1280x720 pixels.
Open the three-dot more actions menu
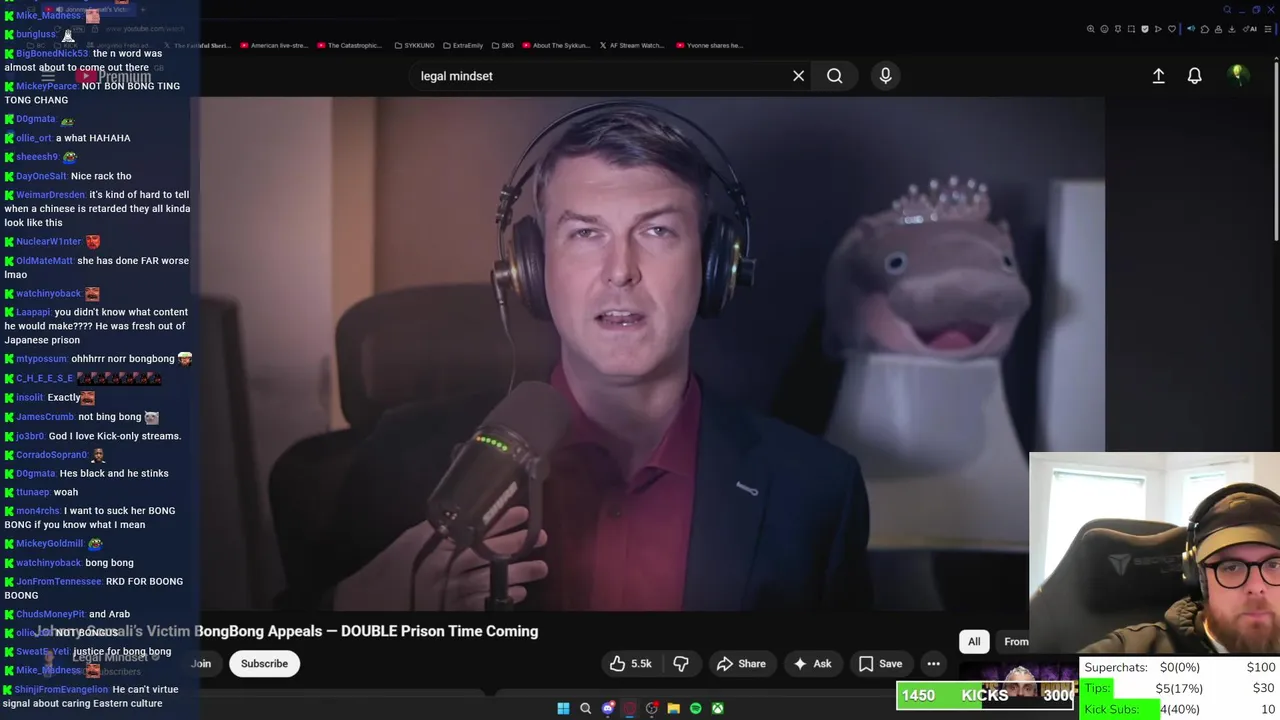(933, 663)
